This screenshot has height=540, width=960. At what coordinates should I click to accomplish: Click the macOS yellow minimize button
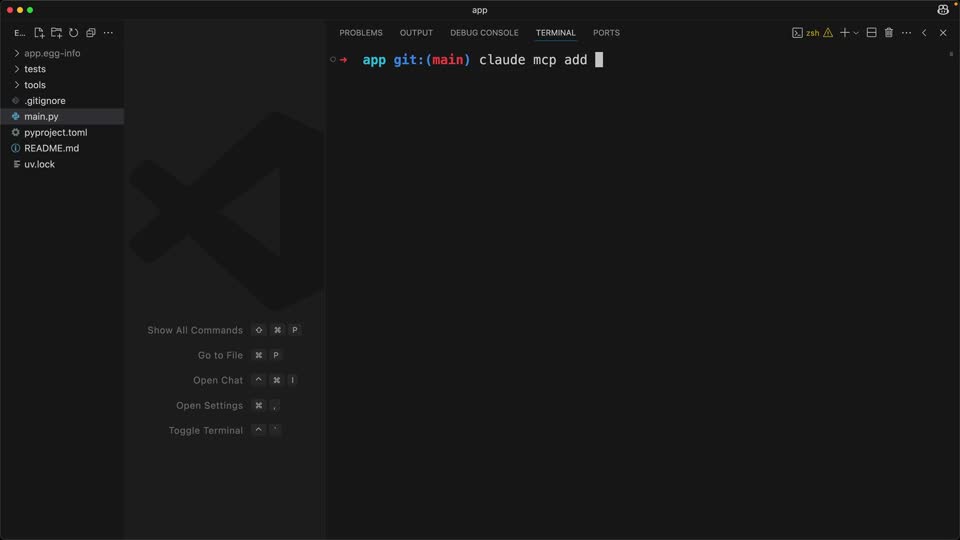click(x=20, y=10)
